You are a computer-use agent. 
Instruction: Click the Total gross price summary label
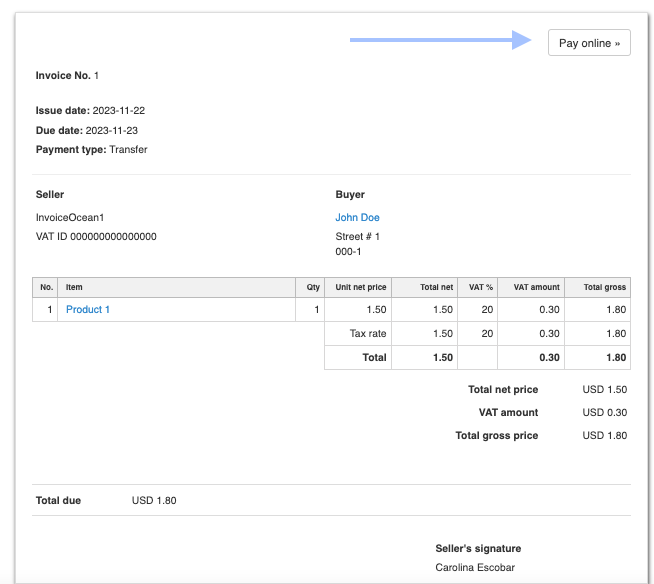tap(496, 436)
